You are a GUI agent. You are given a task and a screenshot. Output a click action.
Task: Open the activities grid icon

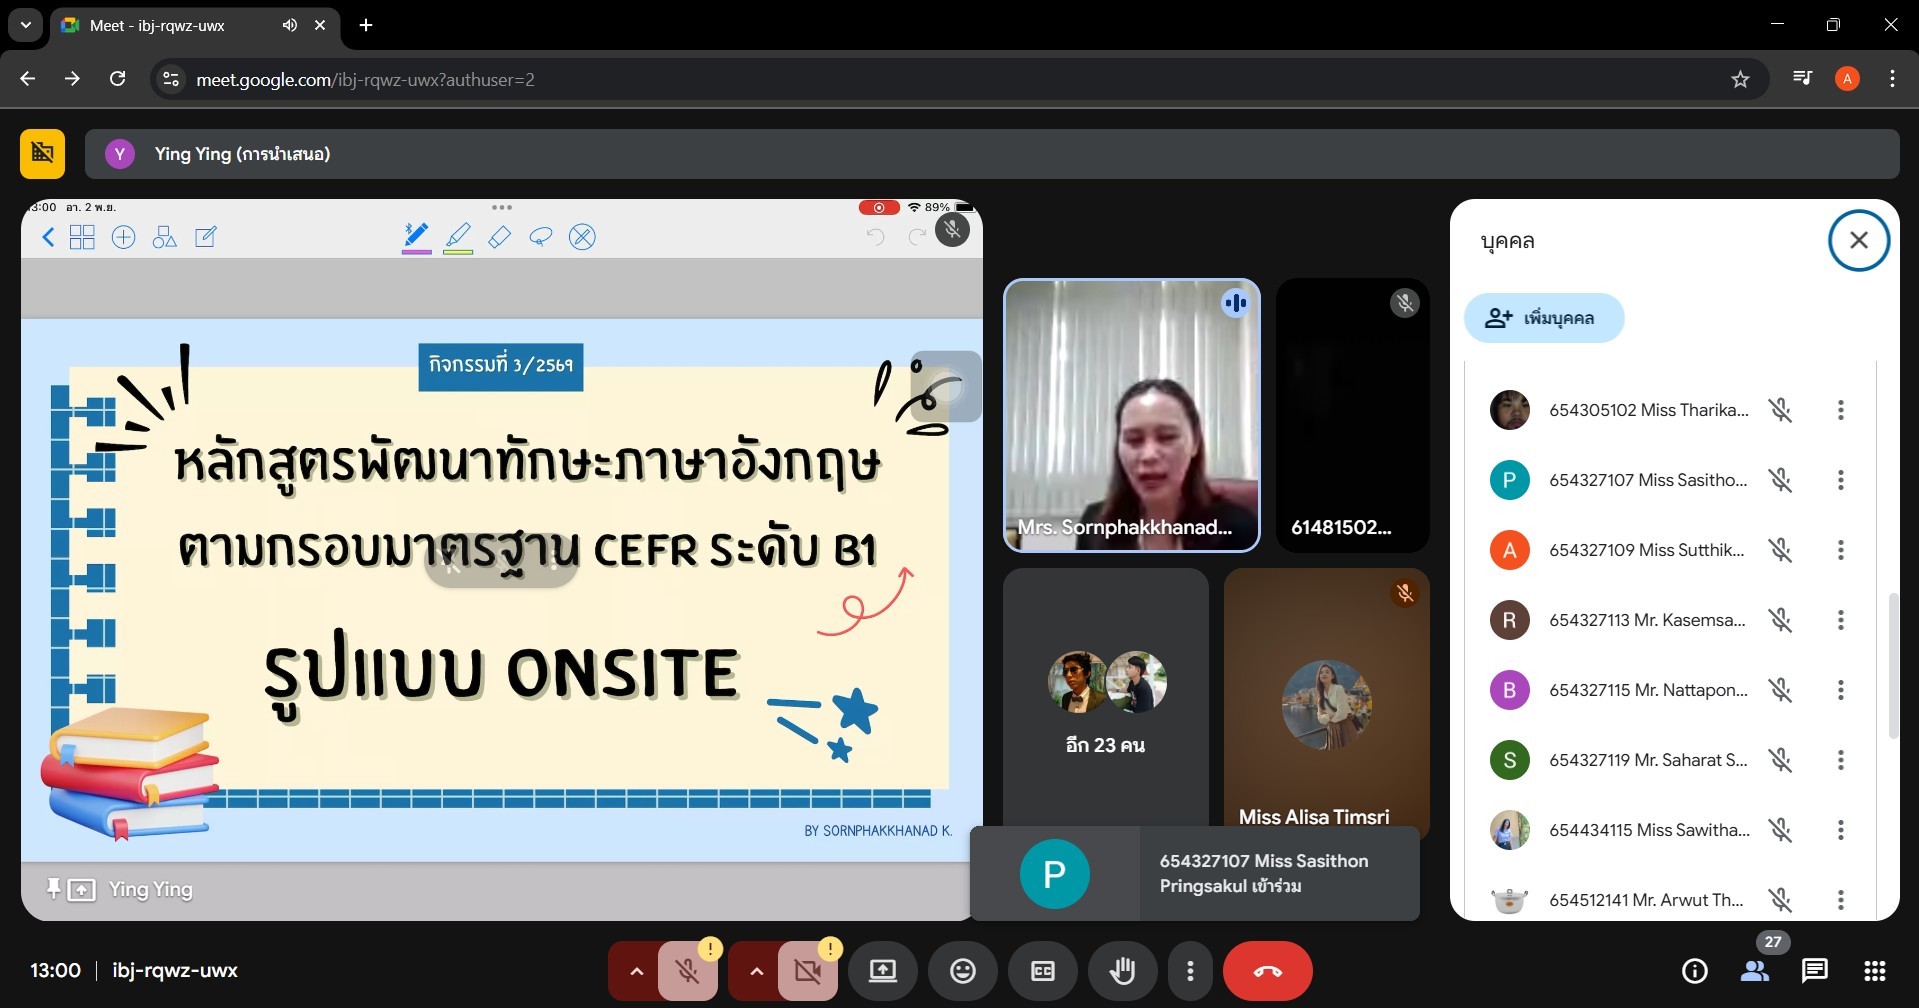pos(1875,971)
